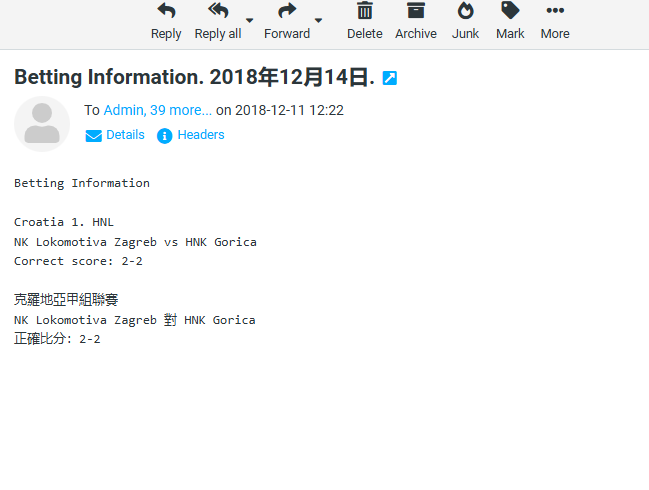The height and width of the screenshot is (490, 649).
Task: View the email Headers
Action: coord(201,135)
